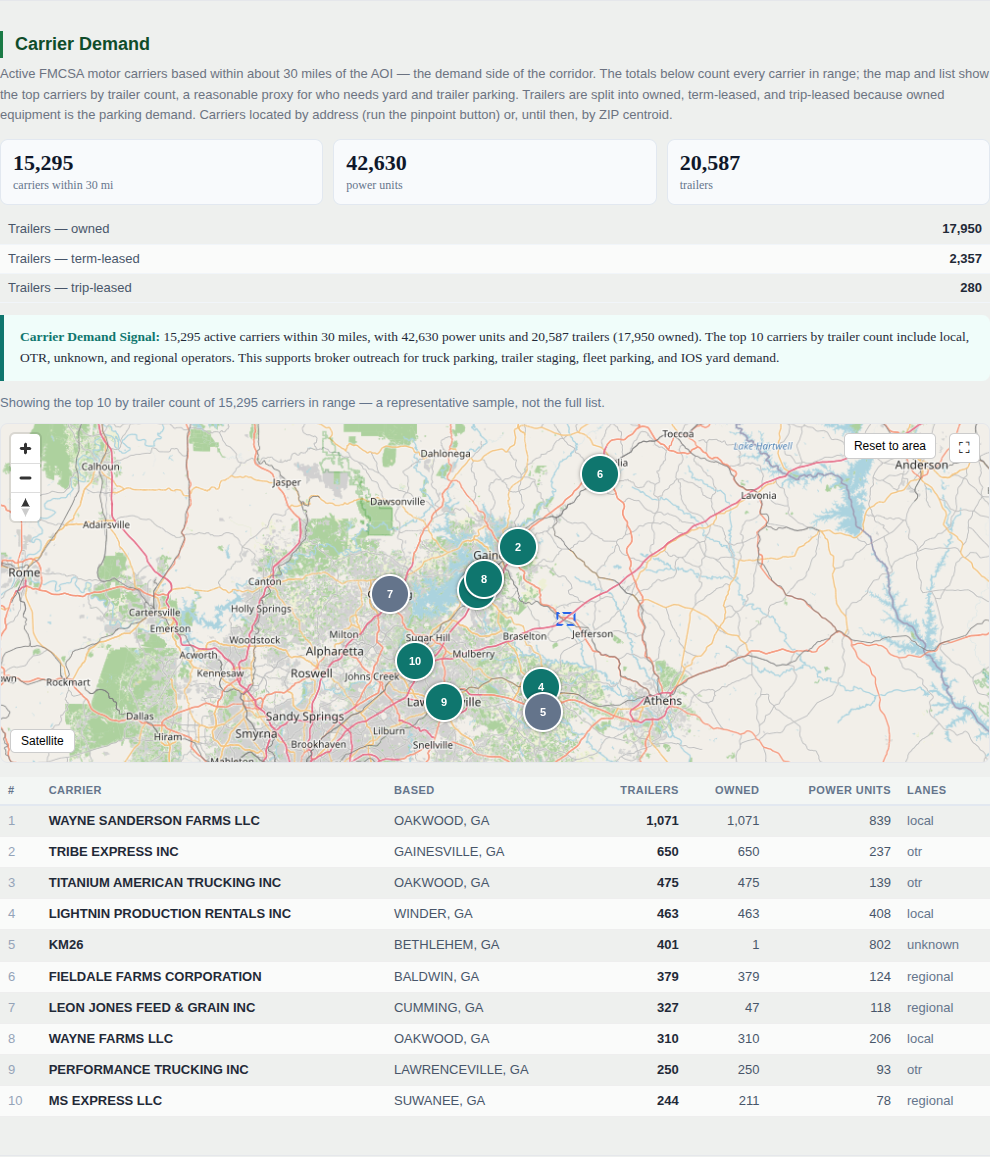Select map marker number 6
990x1157 pixels.
[600, 474]
